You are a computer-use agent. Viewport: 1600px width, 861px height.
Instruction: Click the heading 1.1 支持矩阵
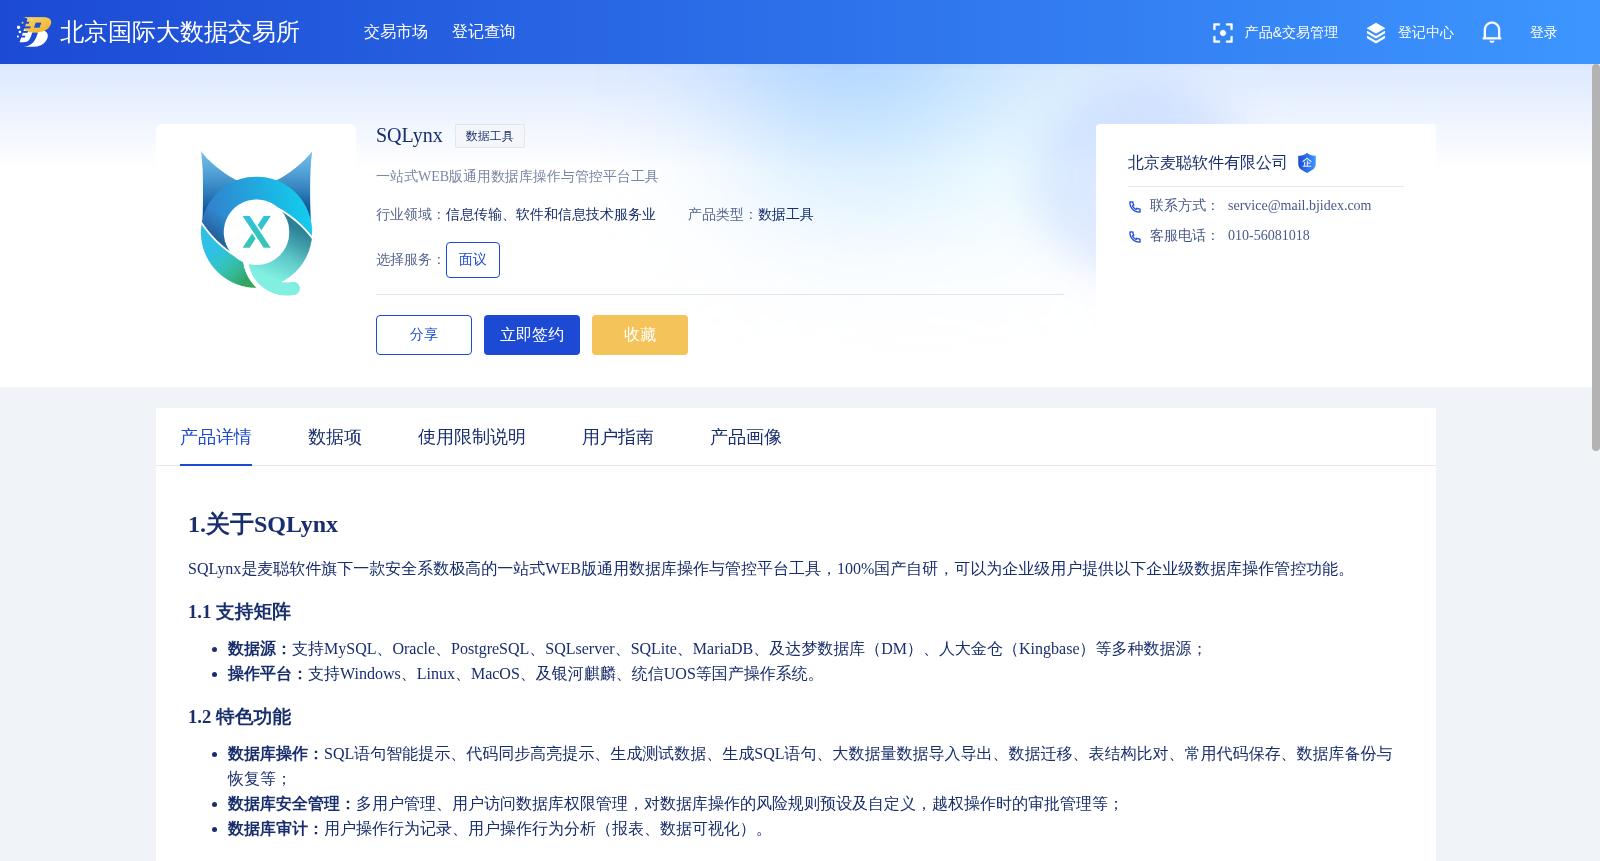click(240, 612)
